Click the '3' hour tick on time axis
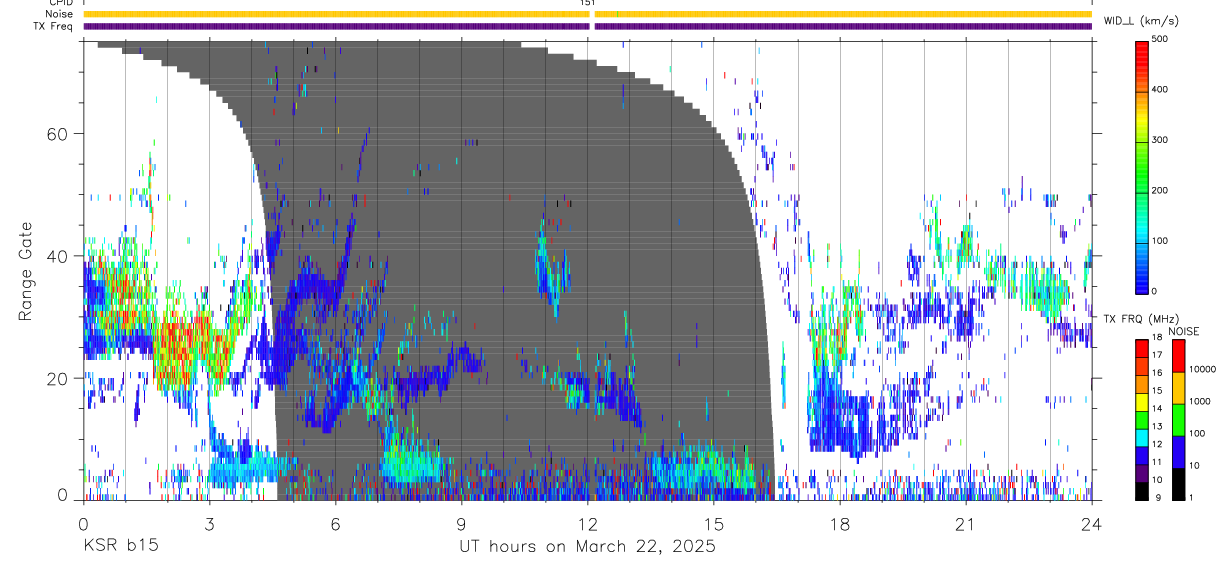 [x=209, y=523]
